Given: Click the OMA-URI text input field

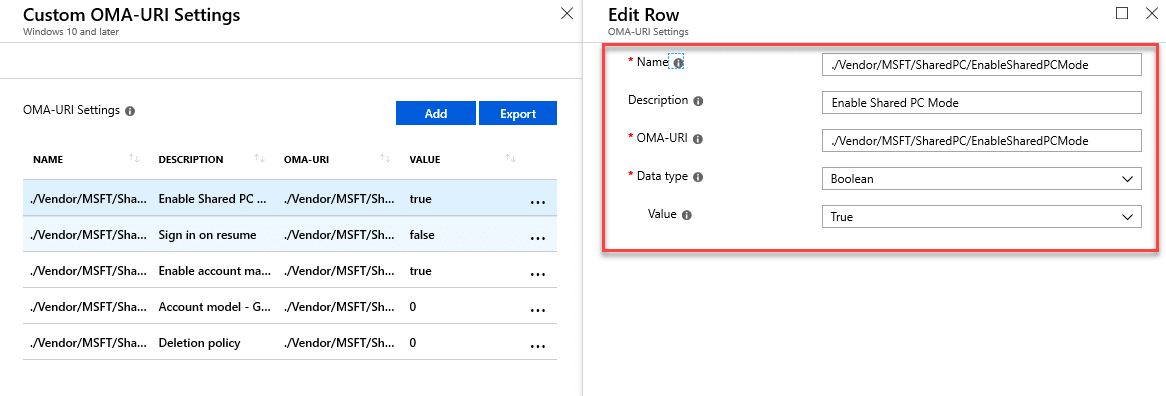Looking at the screenshot, I should [982, 140].
